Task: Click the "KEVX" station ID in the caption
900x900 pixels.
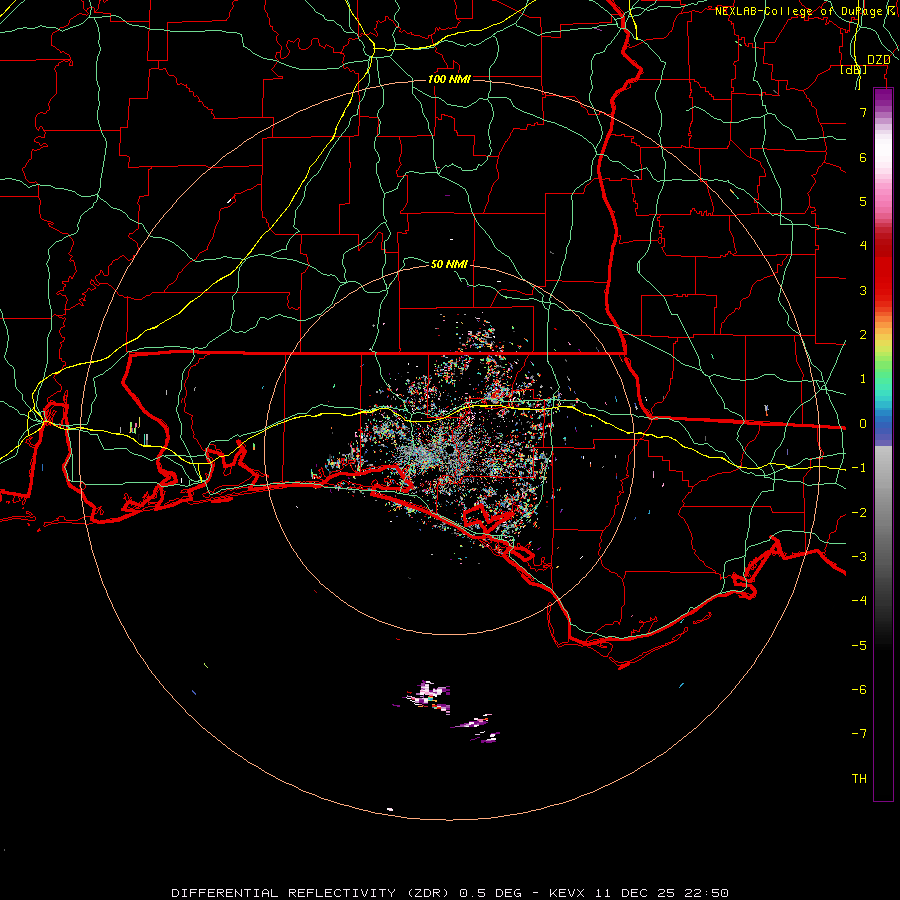Action: [567, 893]
